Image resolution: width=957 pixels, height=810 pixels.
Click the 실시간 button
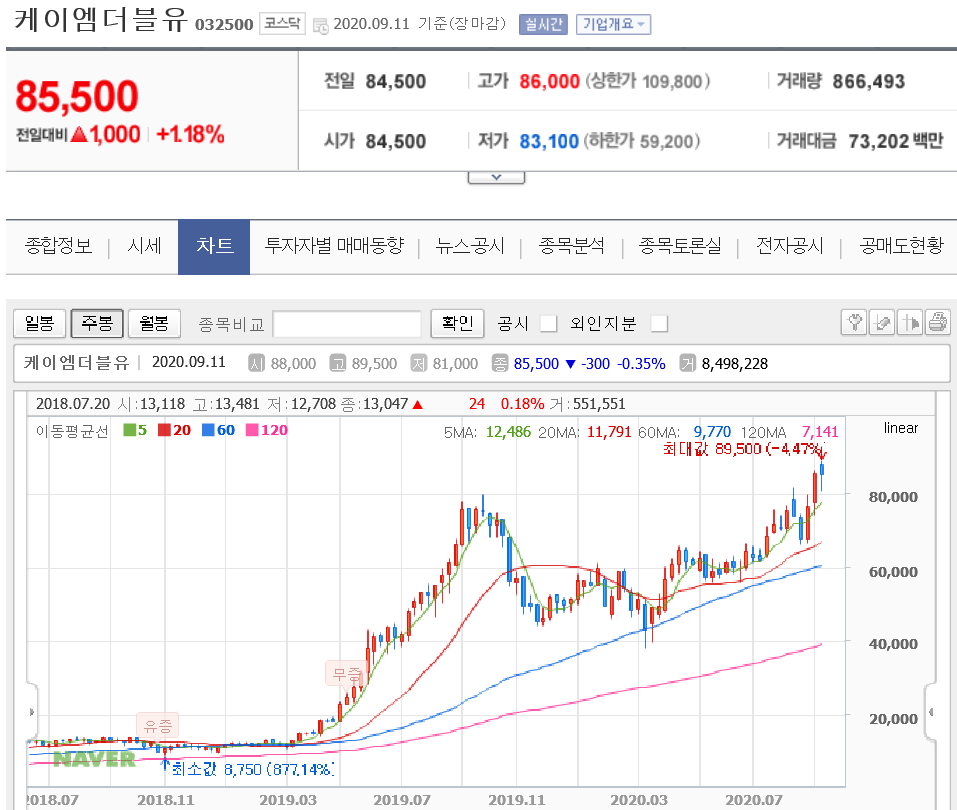(x=543, y=24)
